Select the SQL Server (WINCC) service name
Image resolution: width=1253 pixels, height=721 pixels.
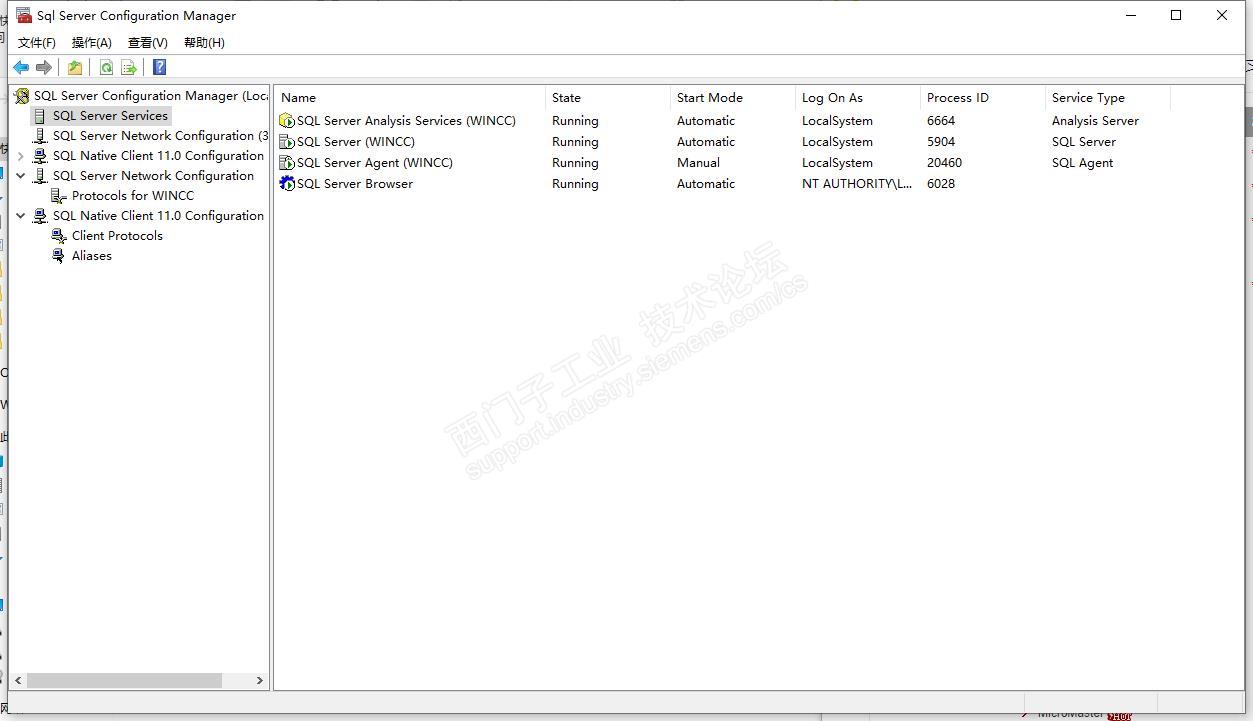(355, 142)
